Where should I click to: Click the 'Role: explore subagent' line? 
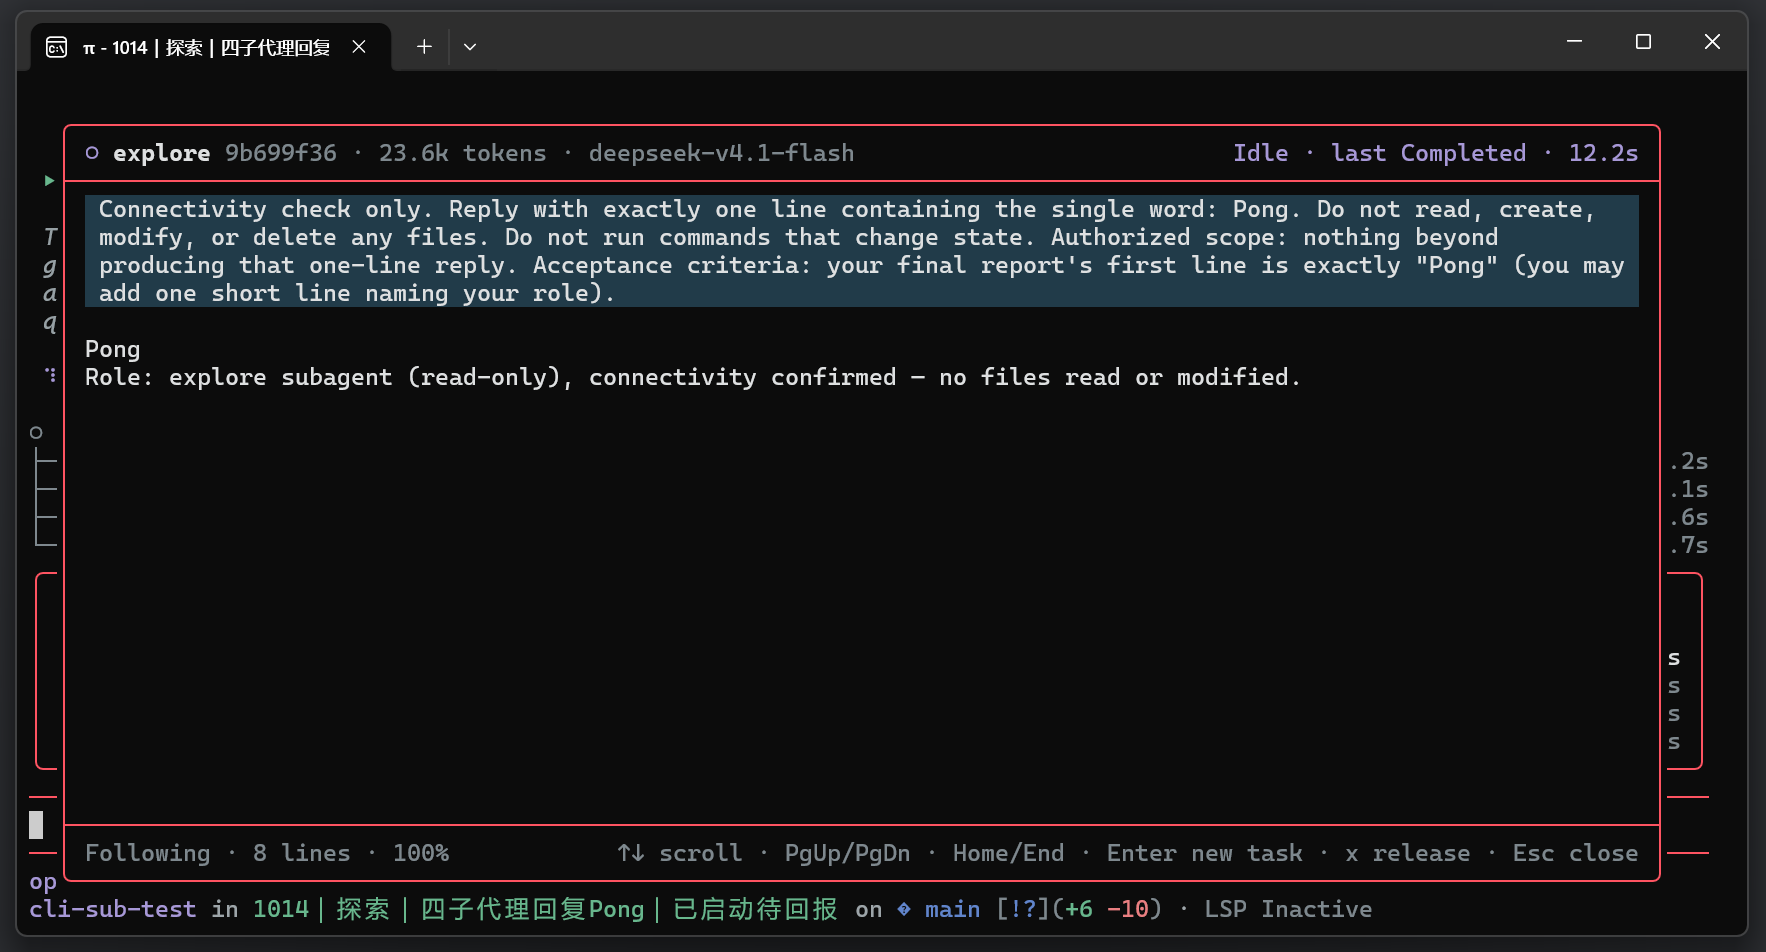point(692,378)
